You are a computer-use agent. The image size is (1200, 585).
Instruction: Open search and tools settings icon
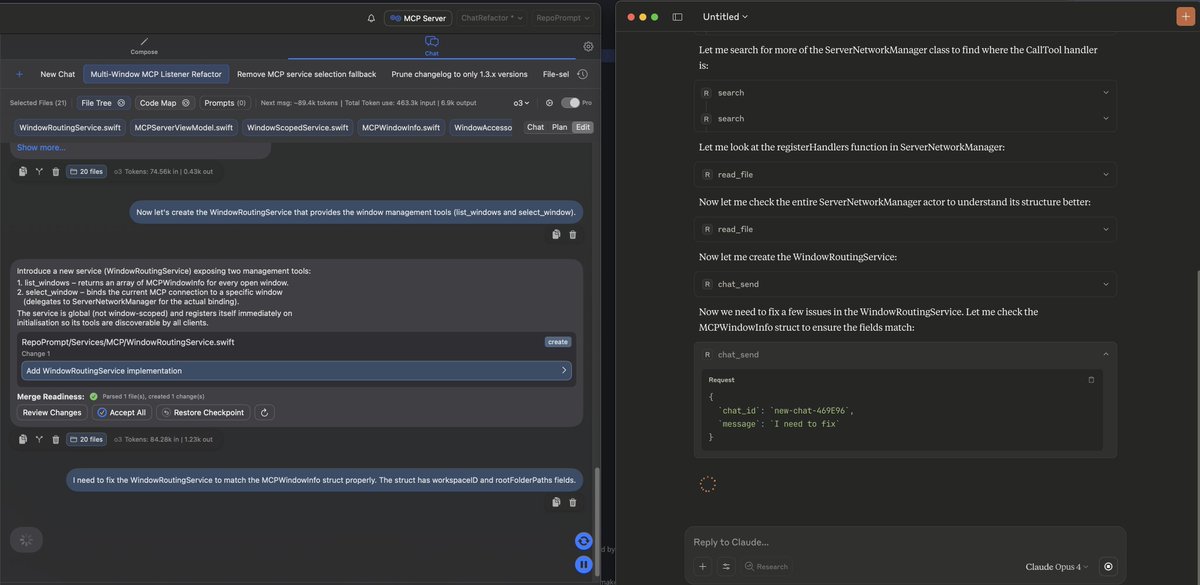pyautogui.click(x=726, y=566)
